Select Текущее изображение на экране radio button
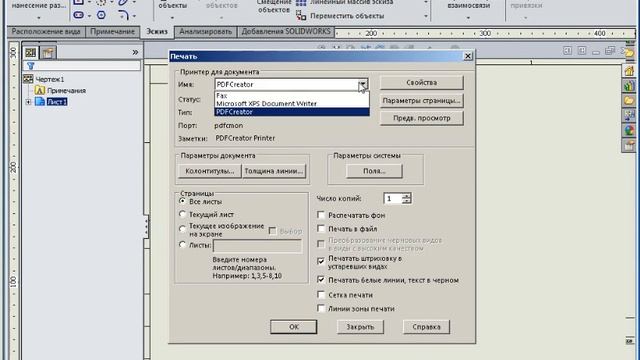Viewport: 640px width, 360px height. tap(182, 229)
